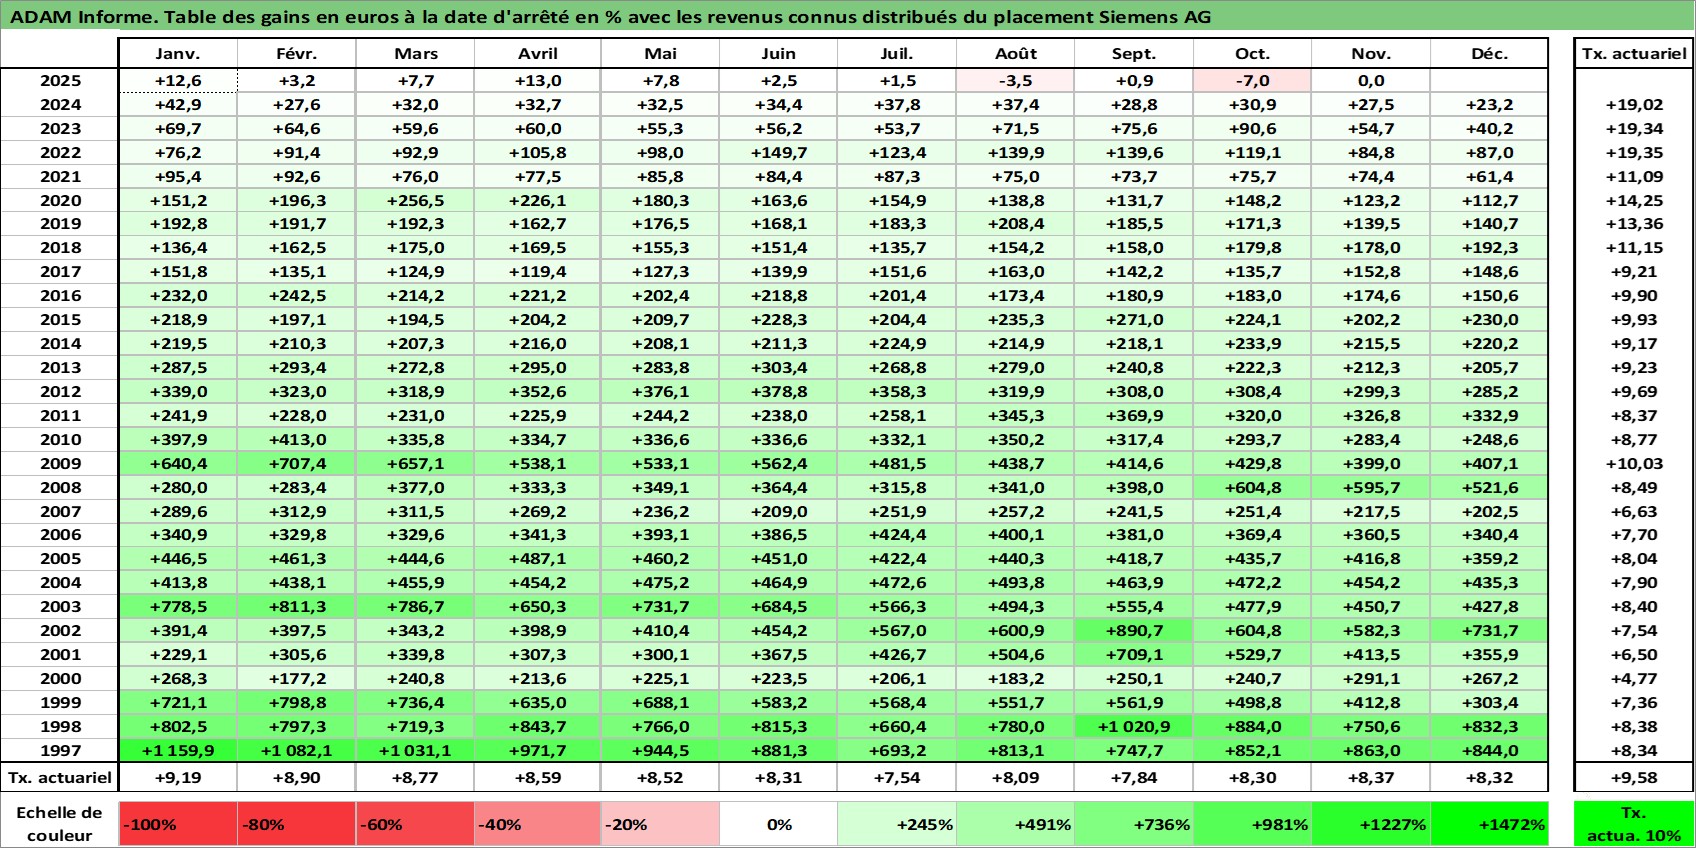Select the pink 2025 Oct. cell -7,0
This screenshot has height=848, width=1696.
pyautogui.click(x=1252, y=81)
